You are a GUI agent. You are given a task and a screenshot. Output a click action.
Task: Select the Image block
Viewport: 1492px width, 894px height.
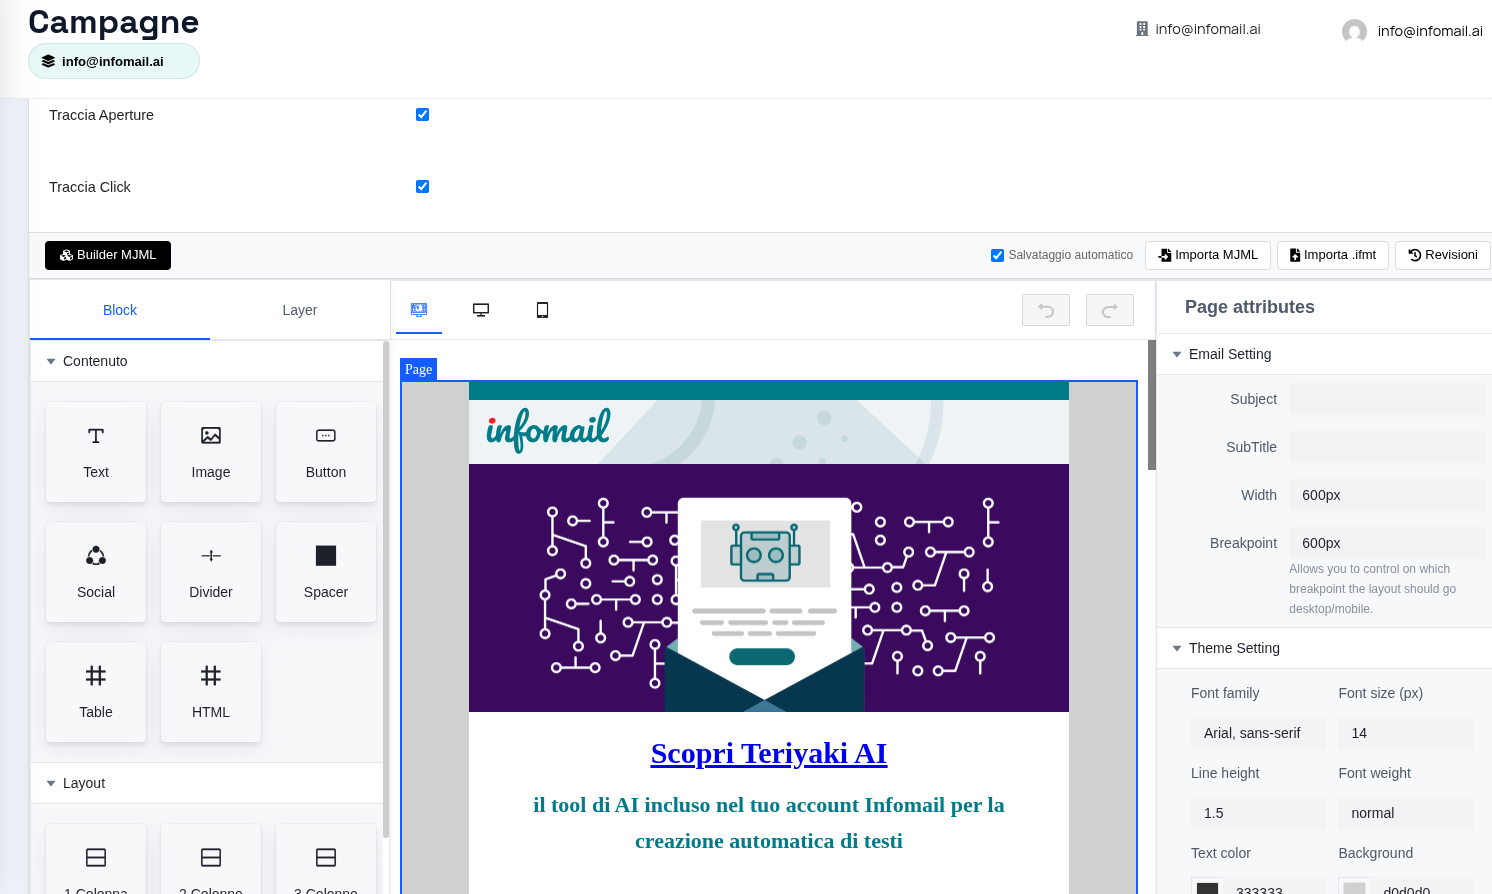pos(211,452)
